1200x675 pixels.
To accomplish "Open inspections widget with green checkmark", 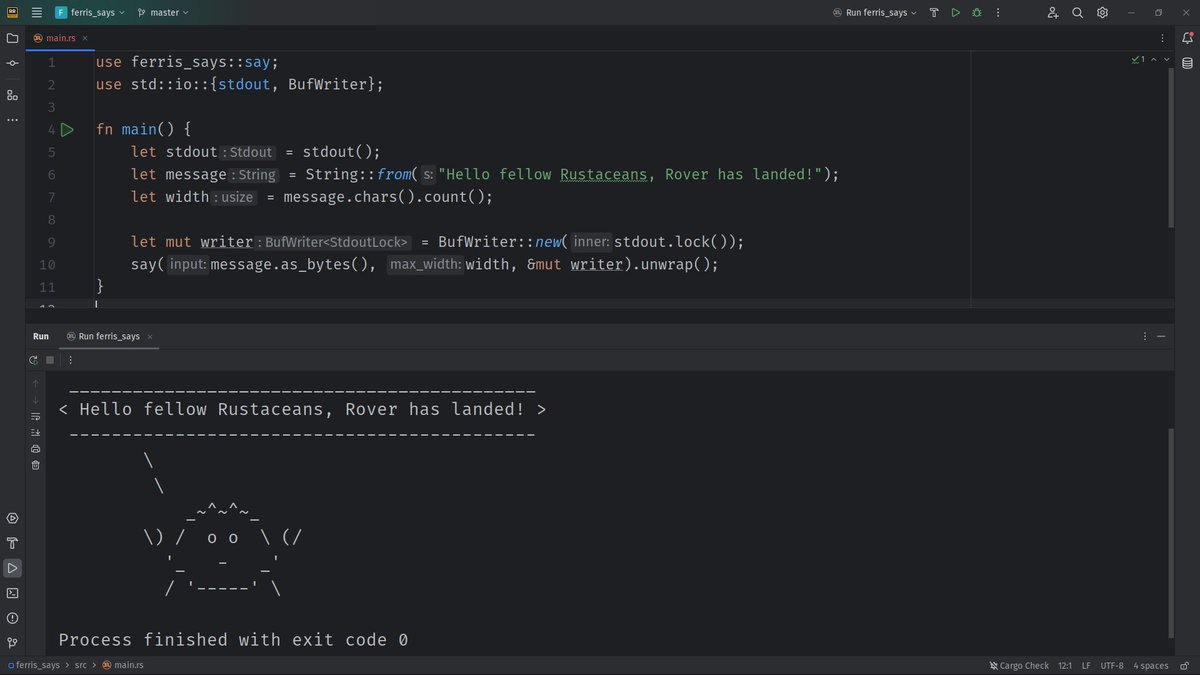I will 1138,60.
